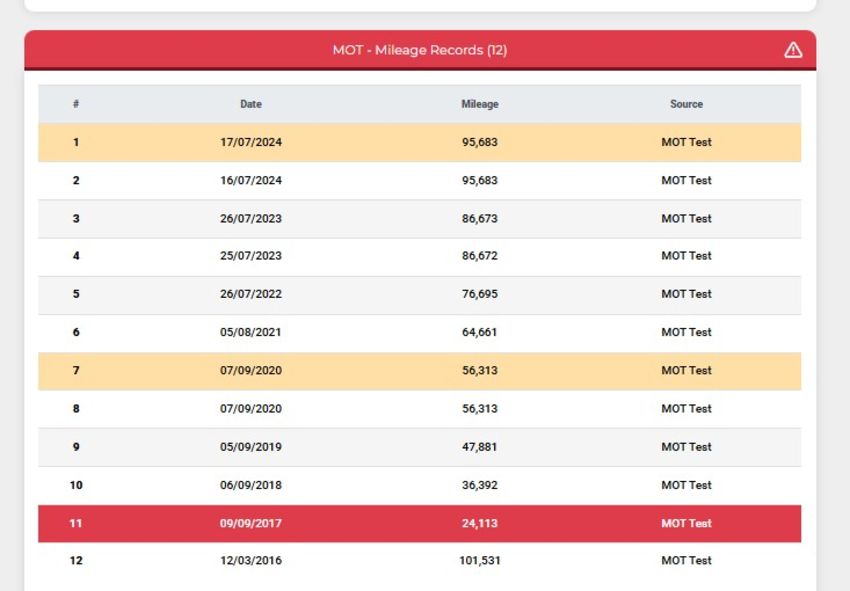Click highlighted row 7 date 07/09/2020

[251, 370]
